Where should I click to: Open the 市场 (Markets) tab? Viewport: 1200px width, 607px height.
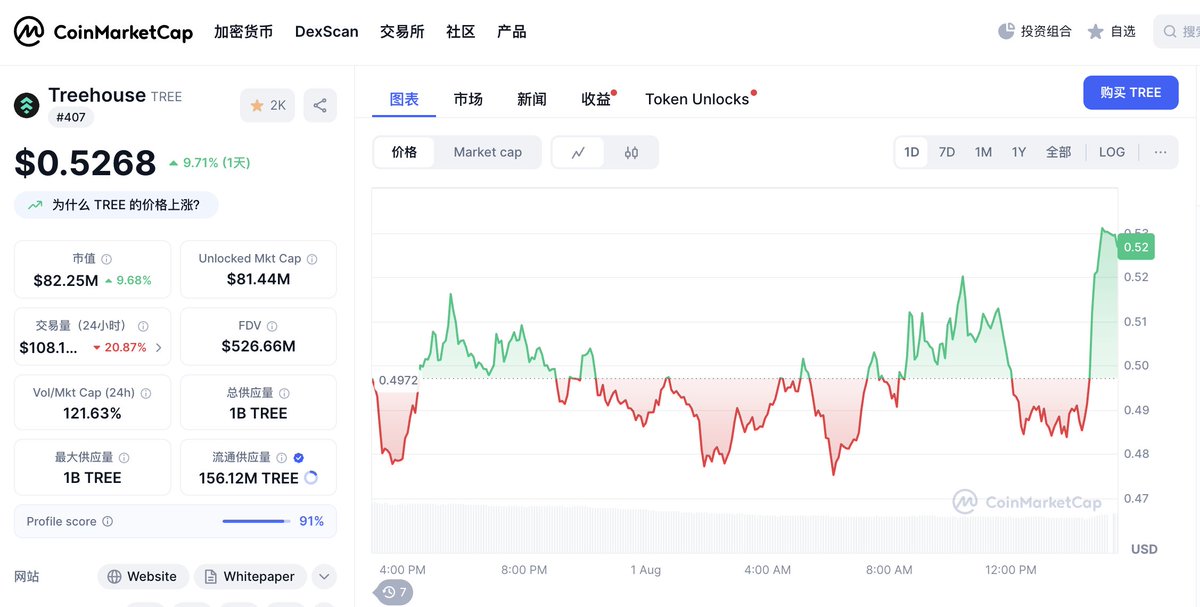468,99
